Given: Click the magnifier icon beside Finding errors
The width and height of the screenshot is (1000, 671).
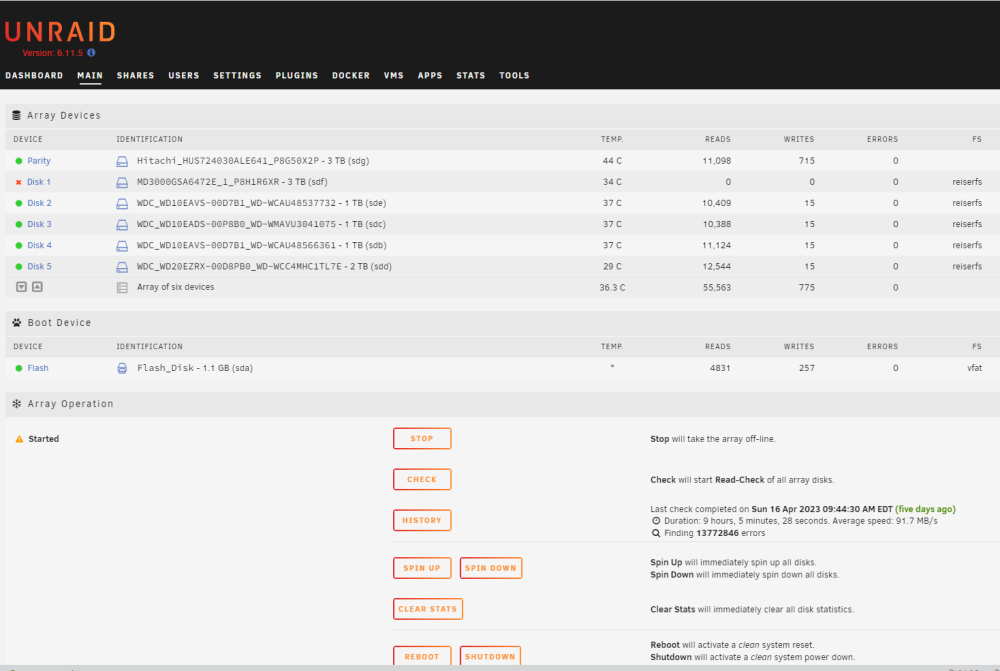Looking at the screenshot, I should pos(656,533).
